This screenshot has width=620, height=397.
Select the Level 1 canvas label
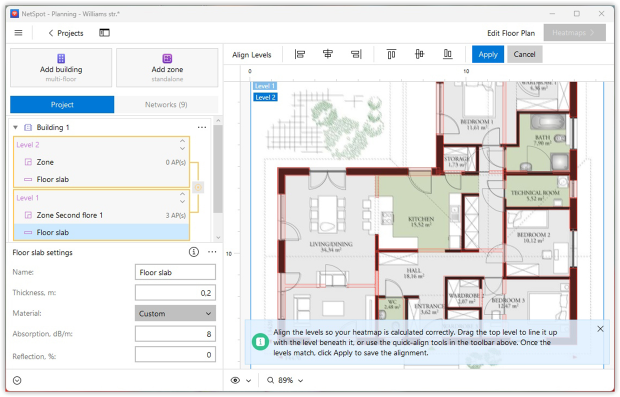(x=264, y=86)
